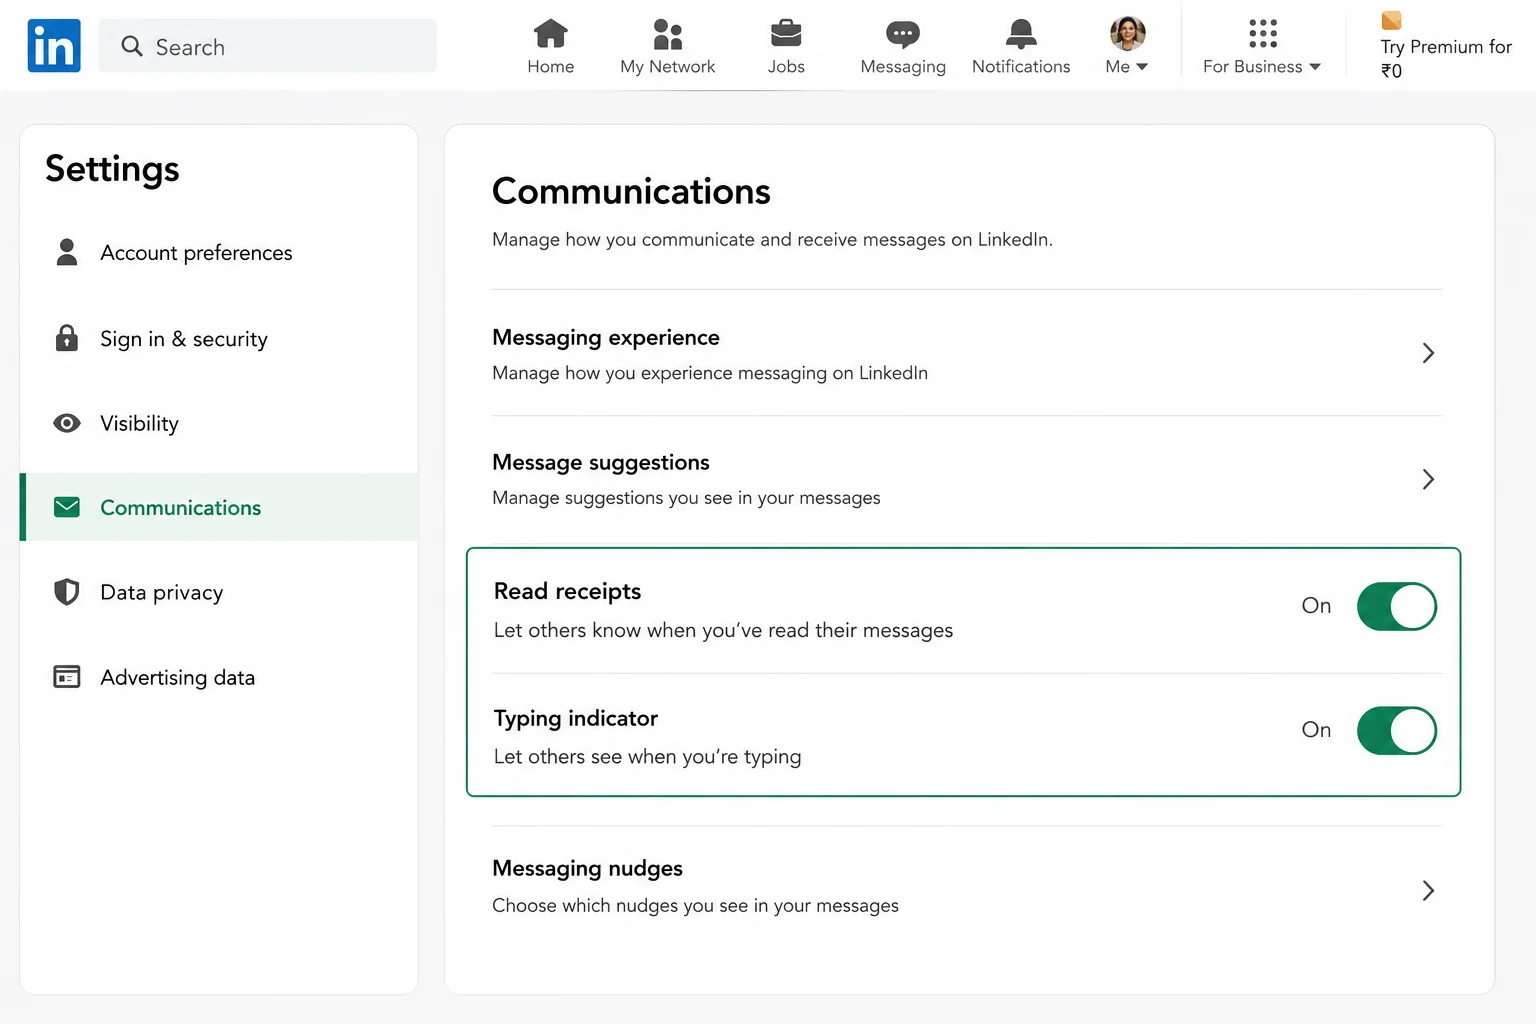Open Message suggestions chevron

[x=1428, y=479]
